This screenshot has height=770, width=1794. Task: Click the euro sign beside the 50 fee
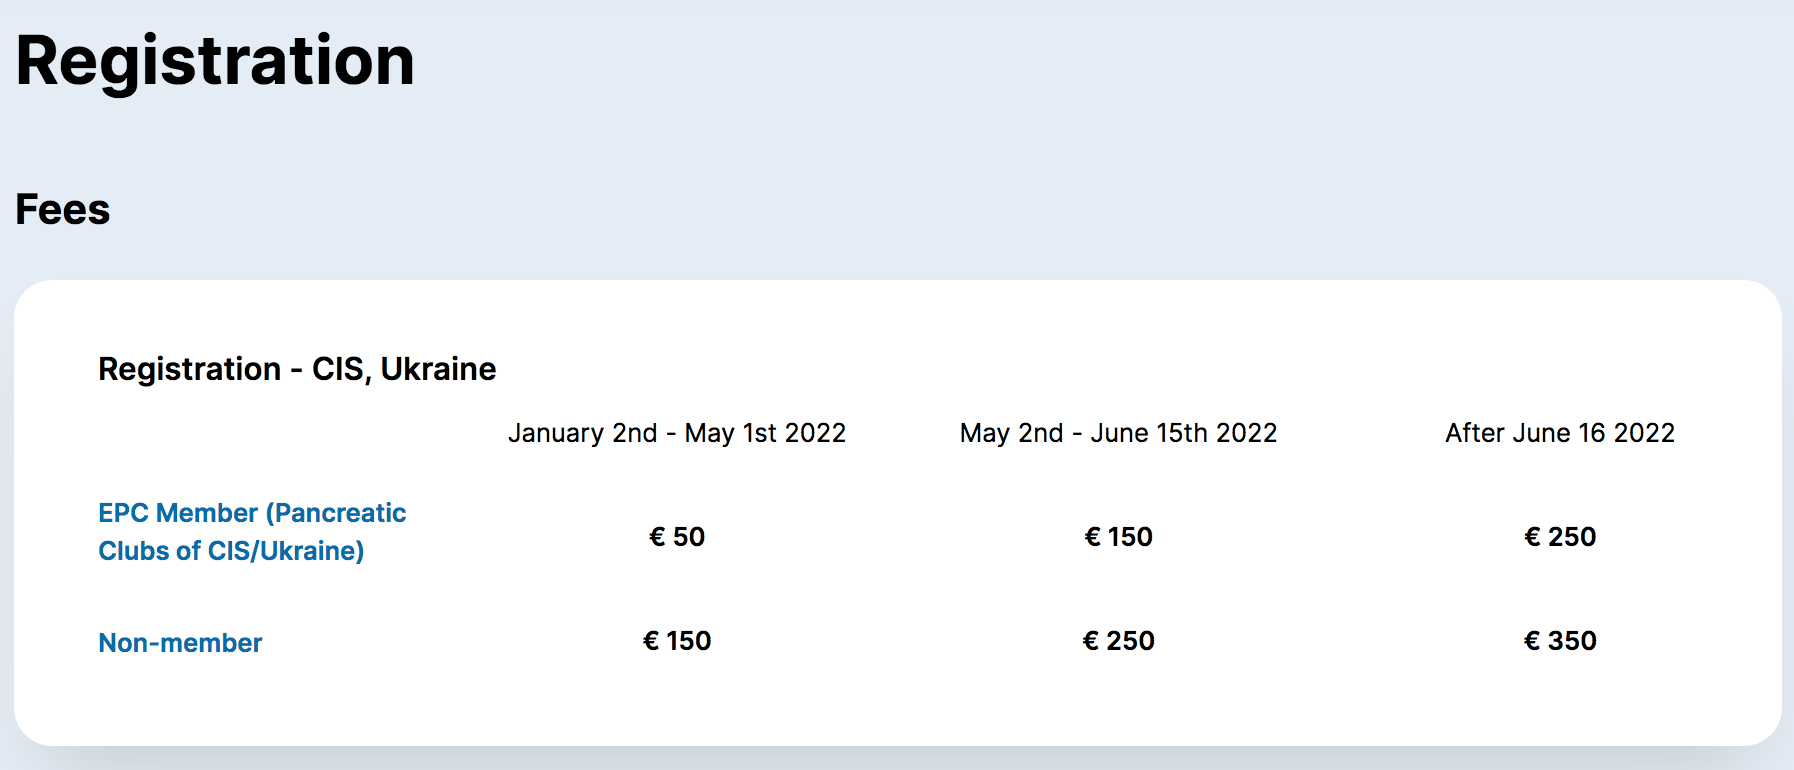click(x=657, y=537)
